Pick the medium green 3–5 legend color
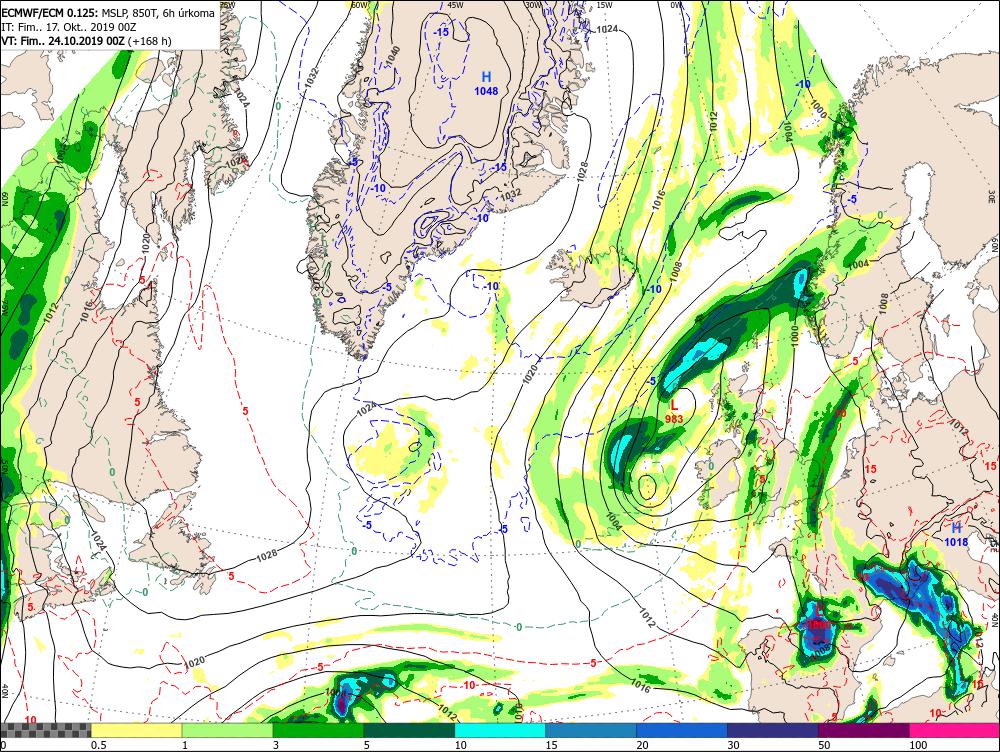Image resolution: width=1000 pixels, height=752 pixels. tap(318, 730)
